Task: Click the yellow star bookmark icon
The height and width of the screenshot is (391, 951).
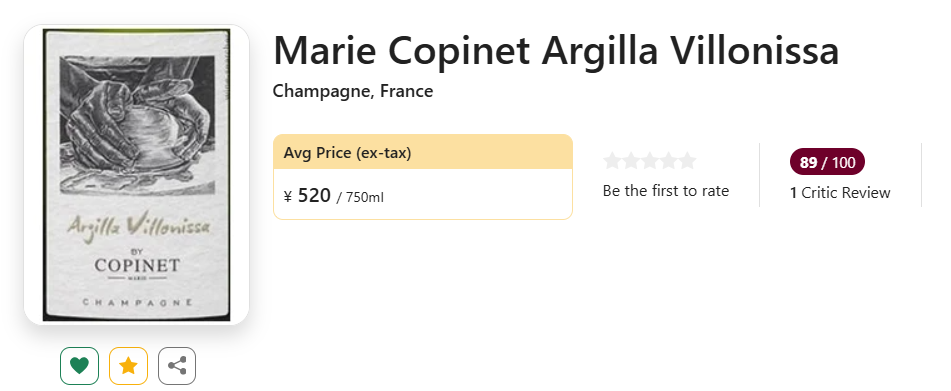Action: click(128, 366)
